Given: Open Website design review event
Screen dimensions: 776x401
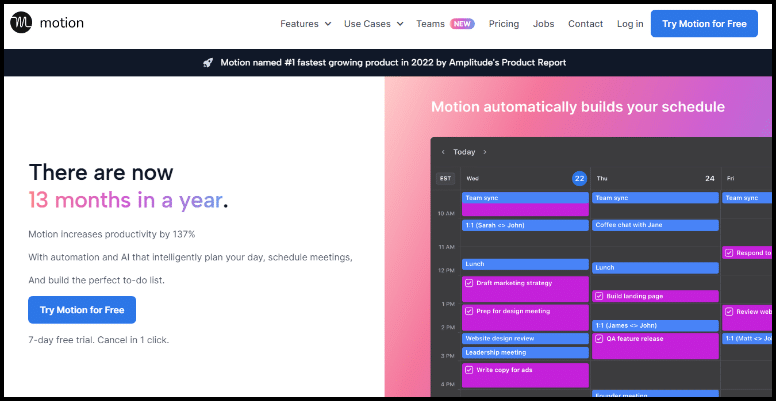Looking at the screenshot, I should (x=526, y=339).
